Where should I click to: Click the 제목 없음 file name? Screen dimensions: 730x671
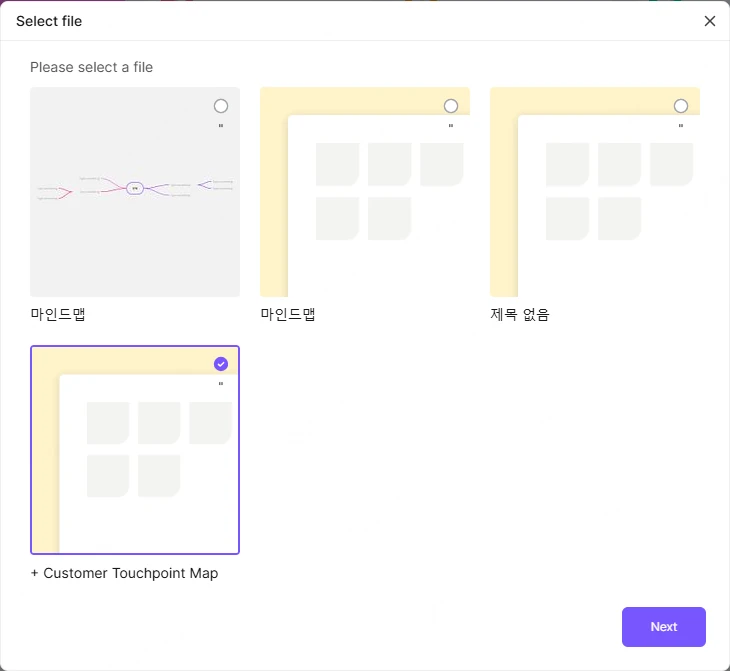click(520, 314)
